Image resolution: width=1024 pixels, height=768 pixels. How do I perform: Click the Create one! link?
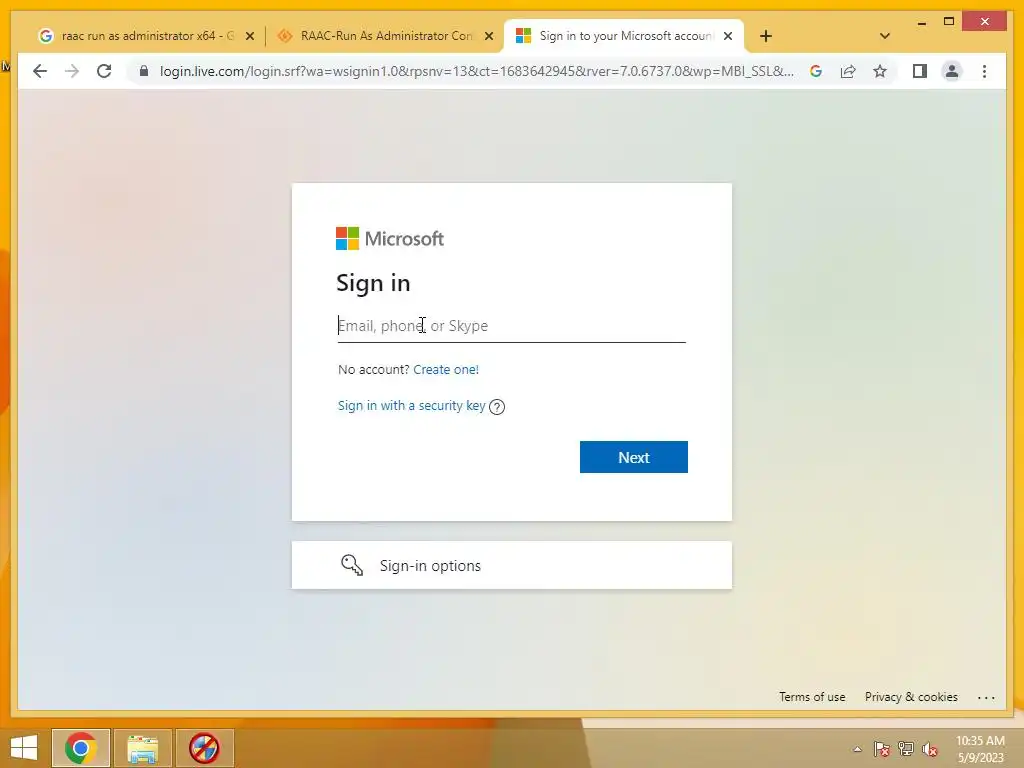click(x=446, y=370)
